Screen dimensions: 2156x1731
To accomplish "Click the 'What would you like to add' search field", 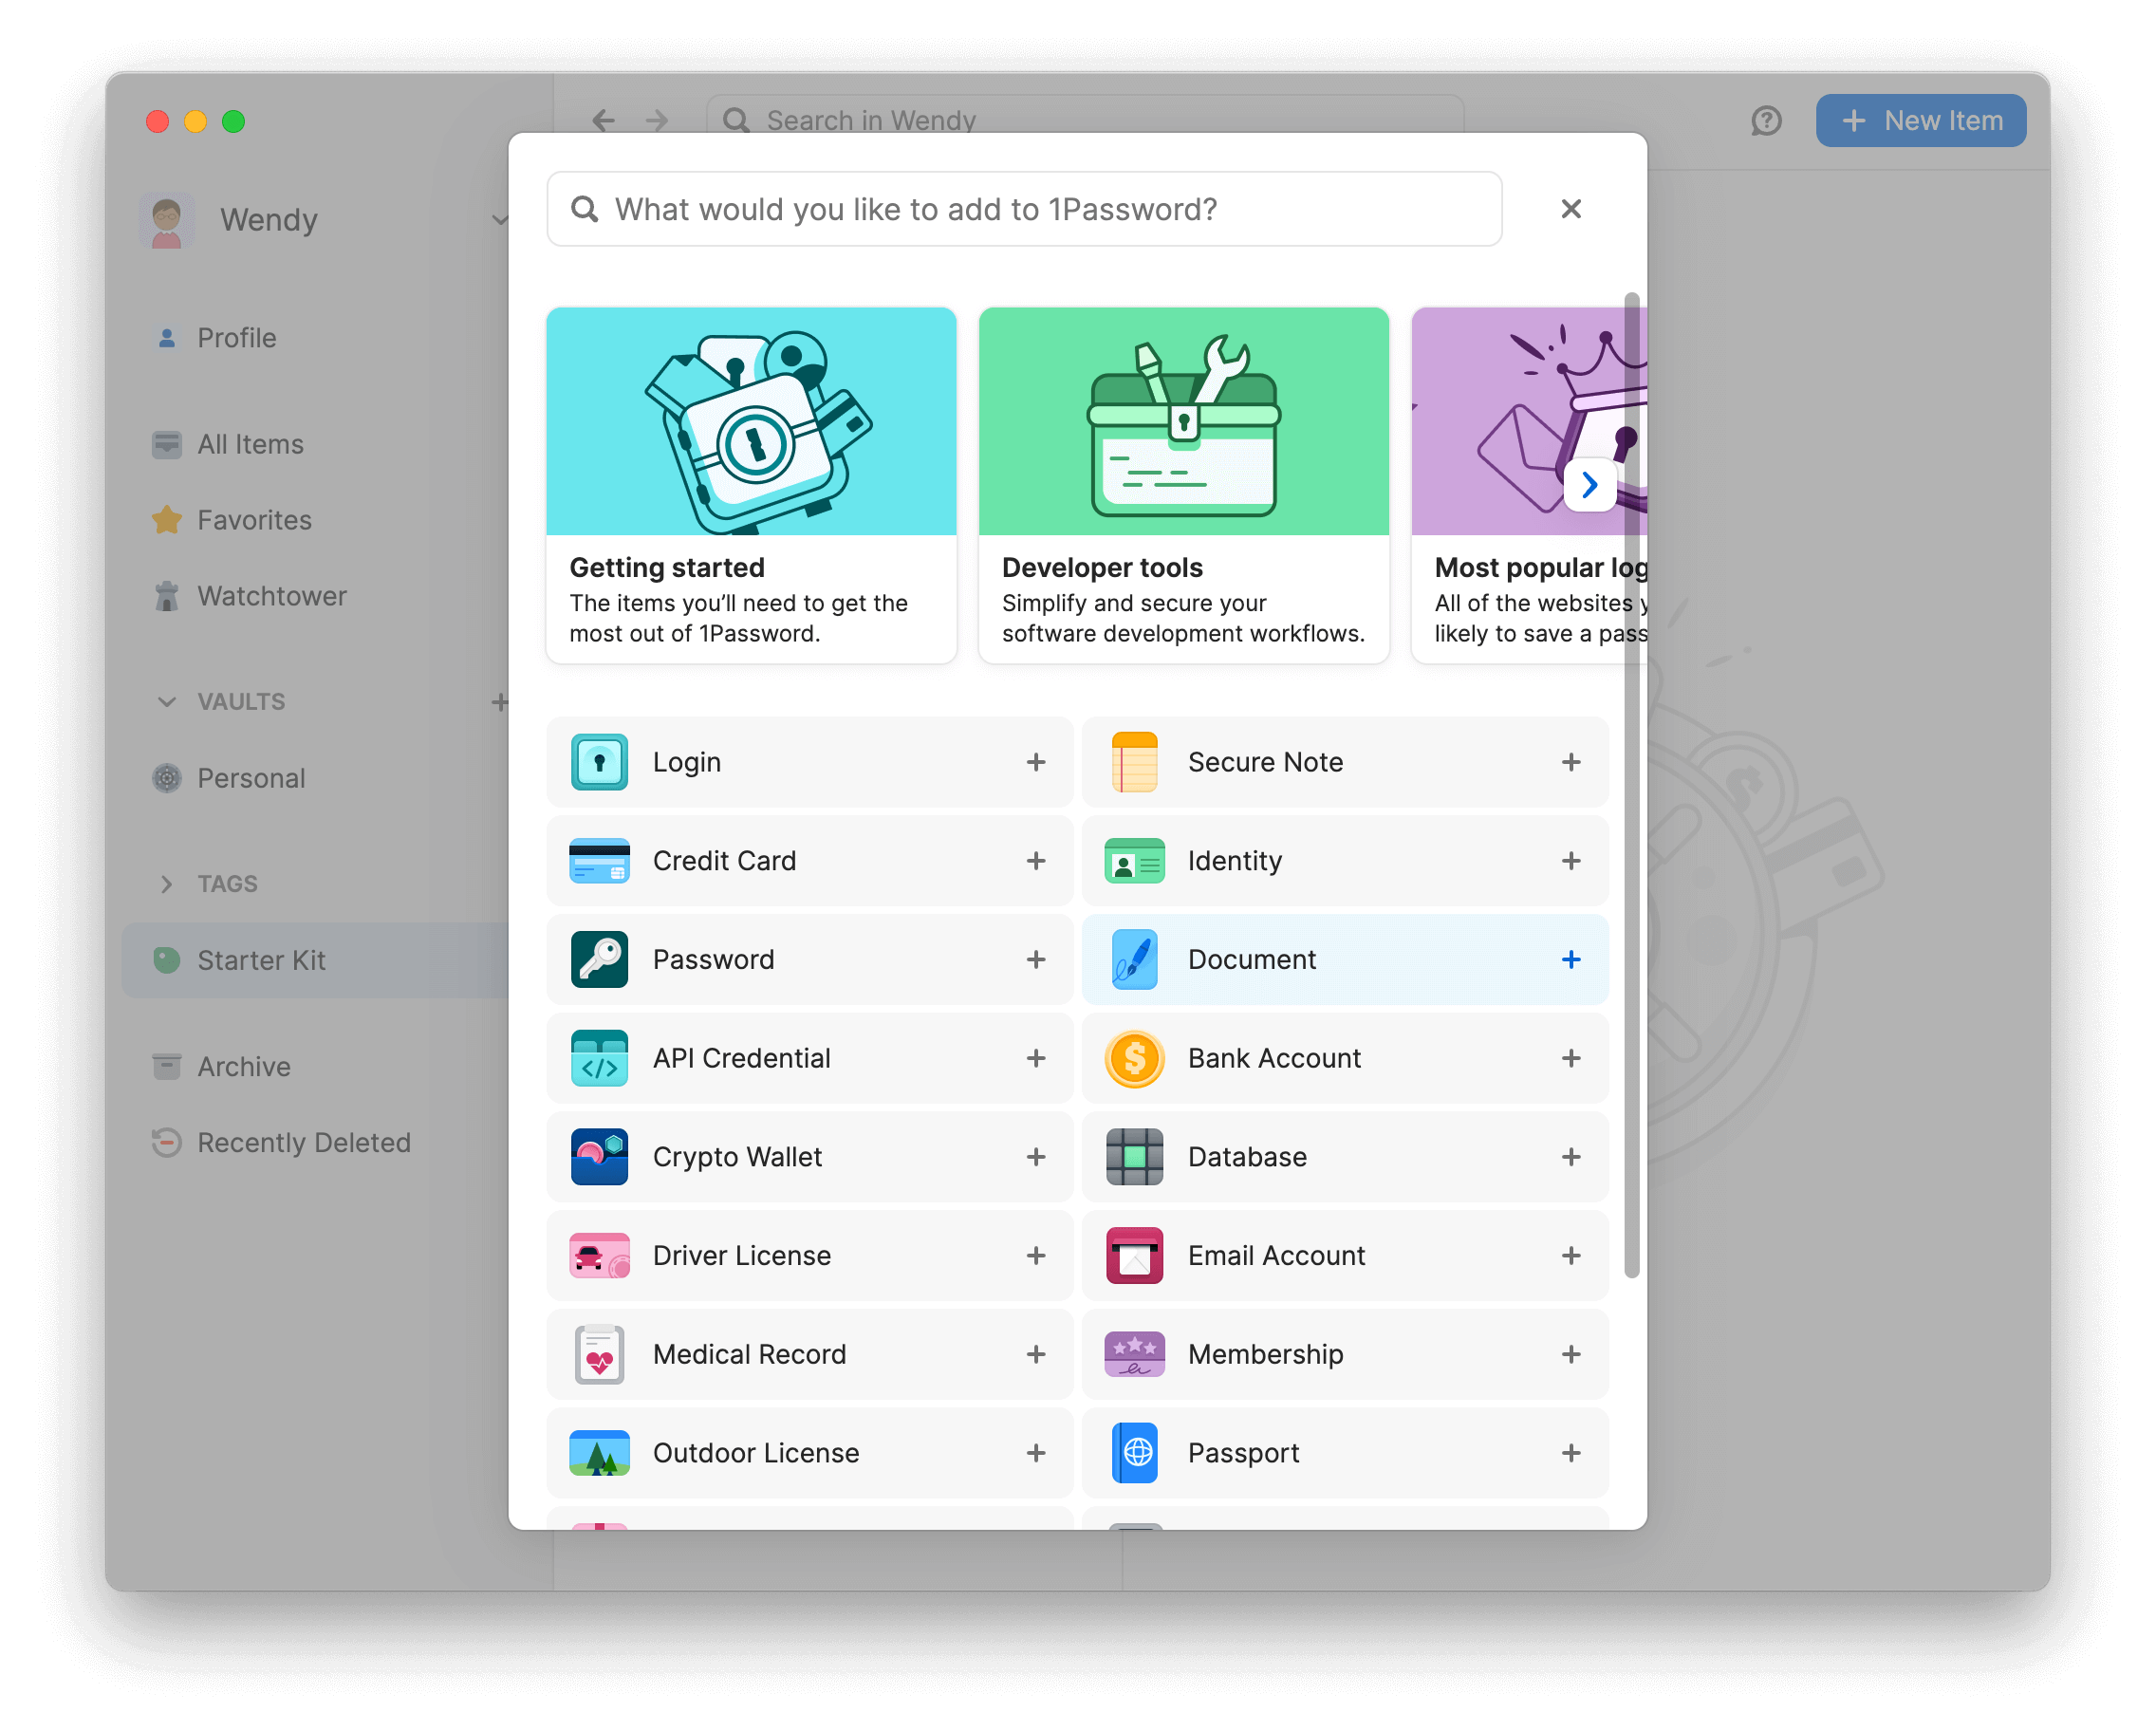I will click(1024, 209).
